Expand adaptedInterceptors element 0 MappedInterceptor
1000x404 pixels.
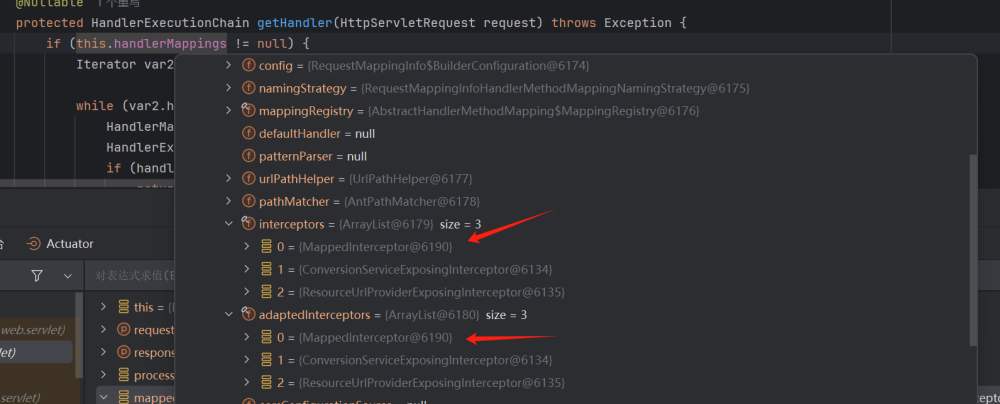coord(247,336)
